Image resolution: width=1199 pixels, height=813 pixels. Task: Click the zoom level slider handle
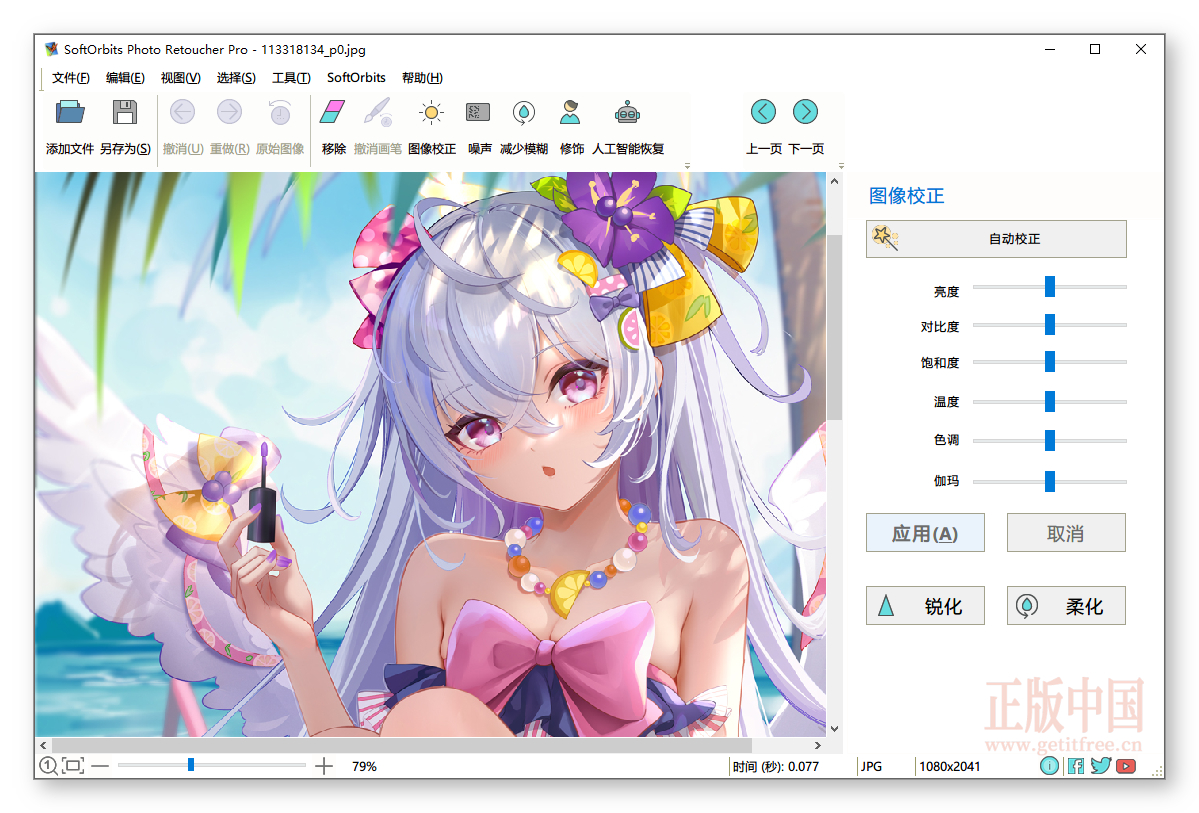point(191,765)
